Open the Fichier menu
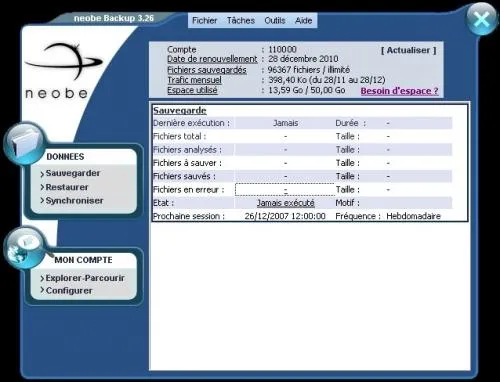 [x=204, y=20]
